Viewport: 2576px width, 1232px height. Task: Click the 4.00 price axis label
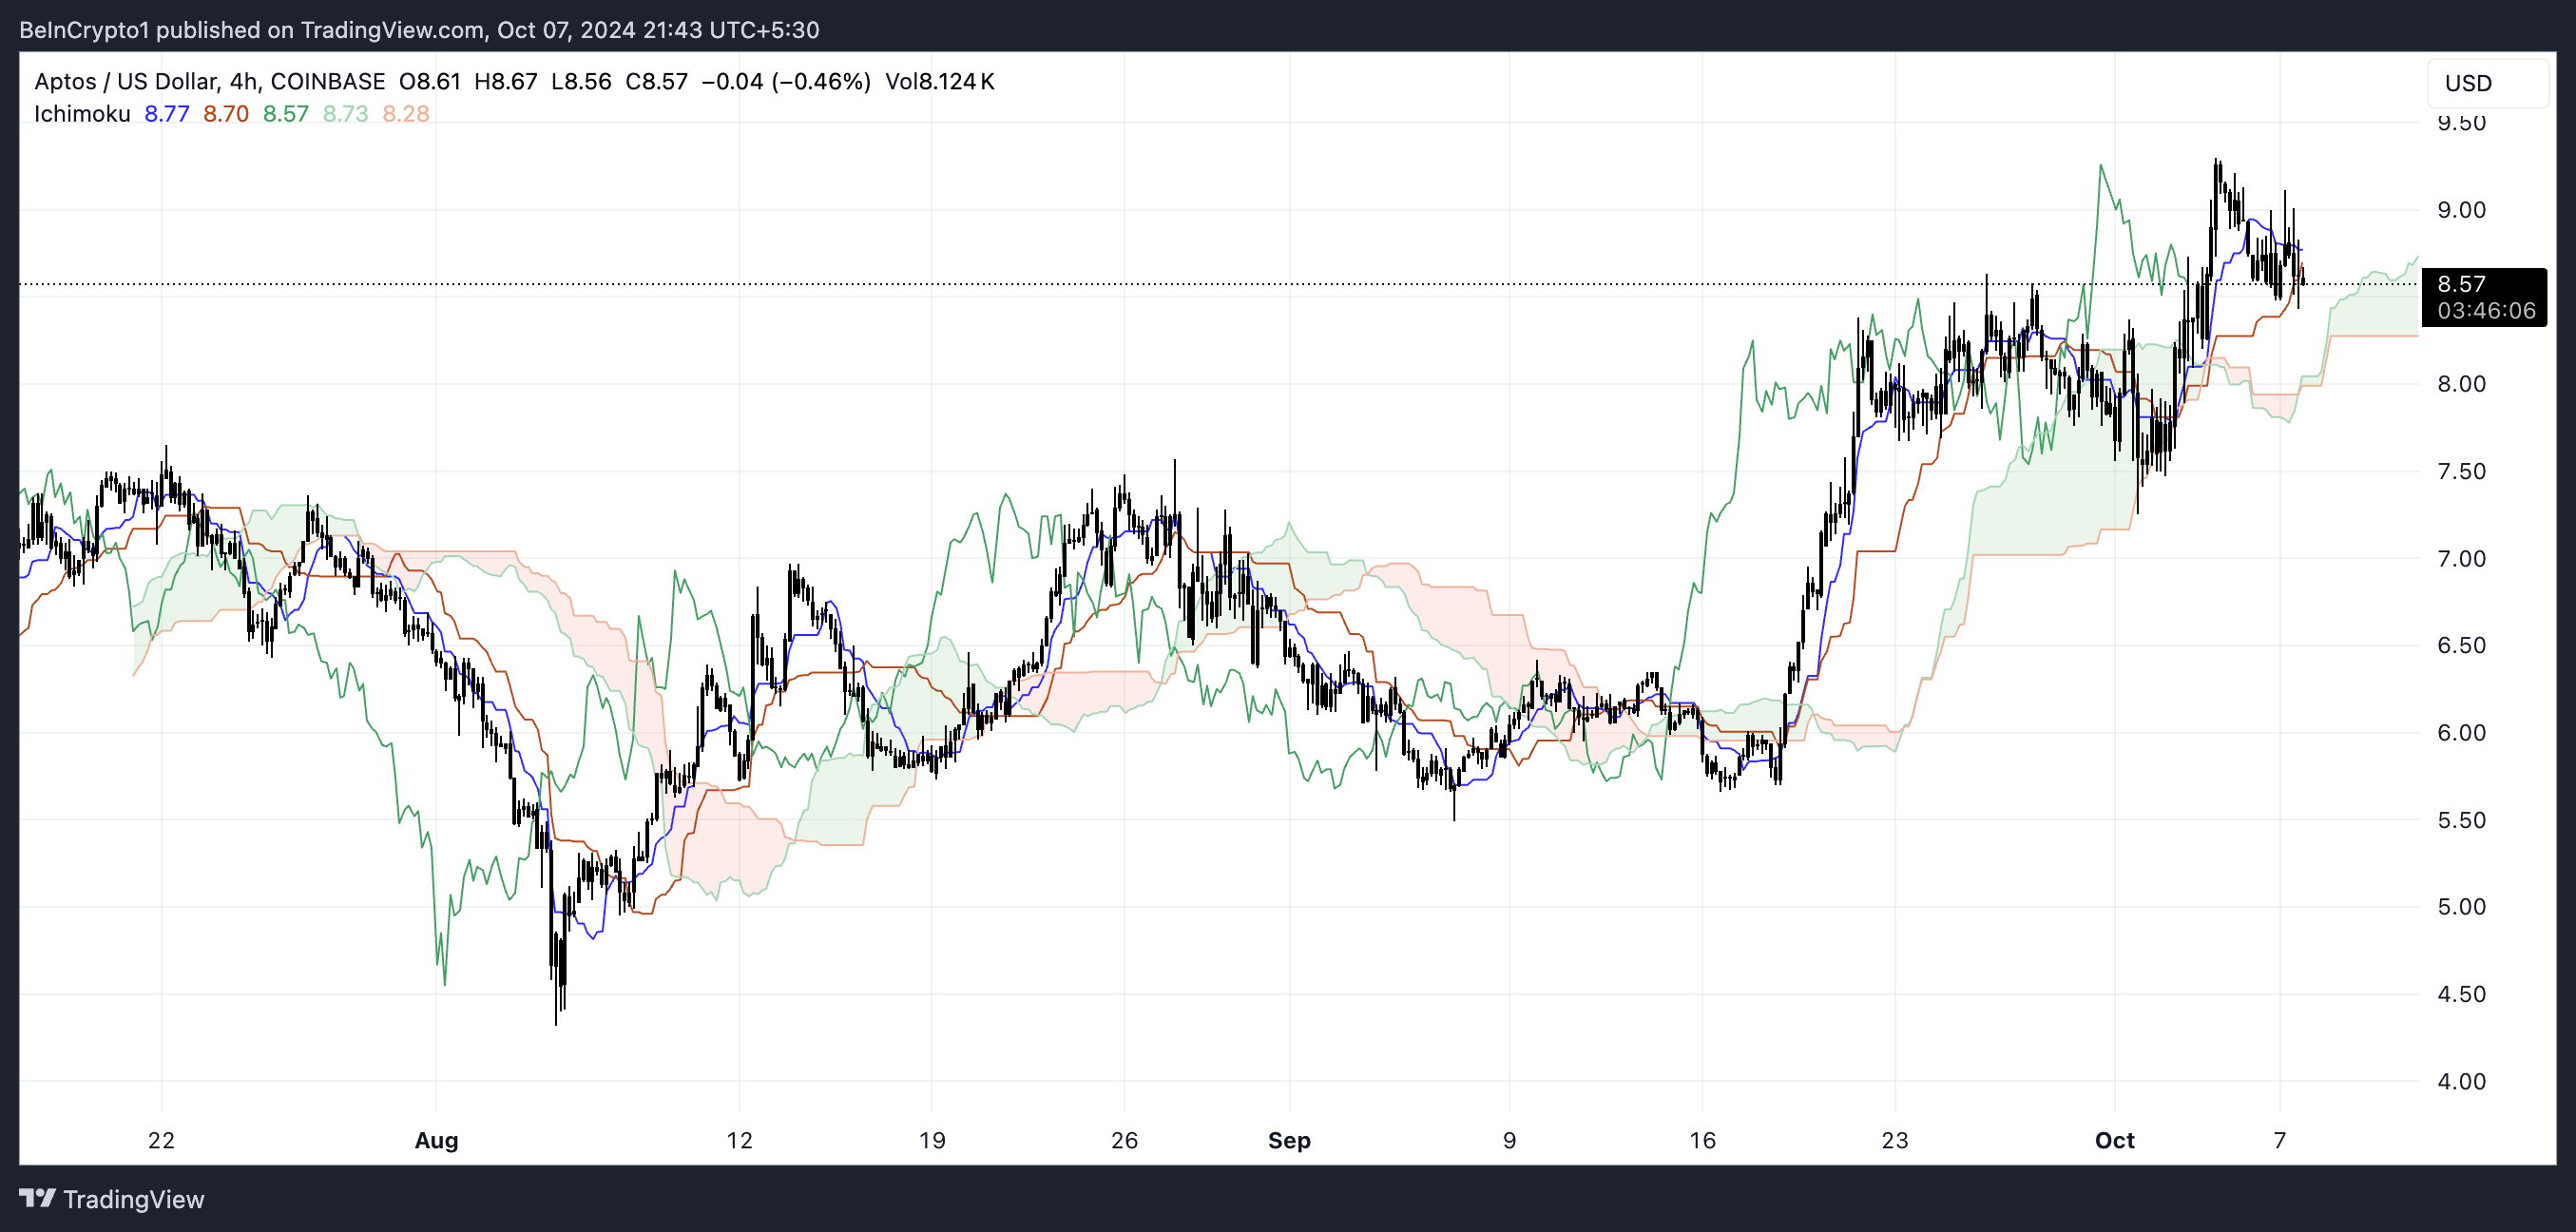2461,1081
